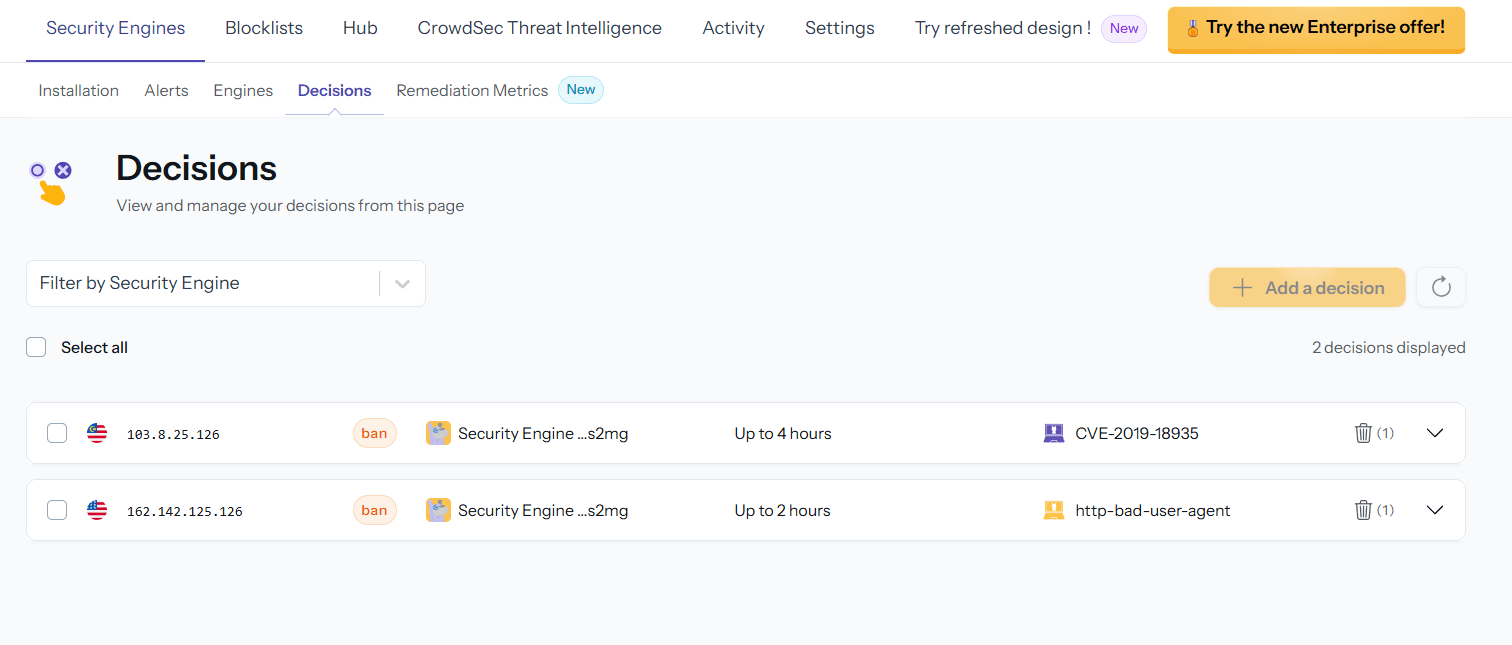The height and width of the screenshot is (645, 1512).
Task: Expand the 103.8.25.126 decision row
Action: [x=1435, y=433]
